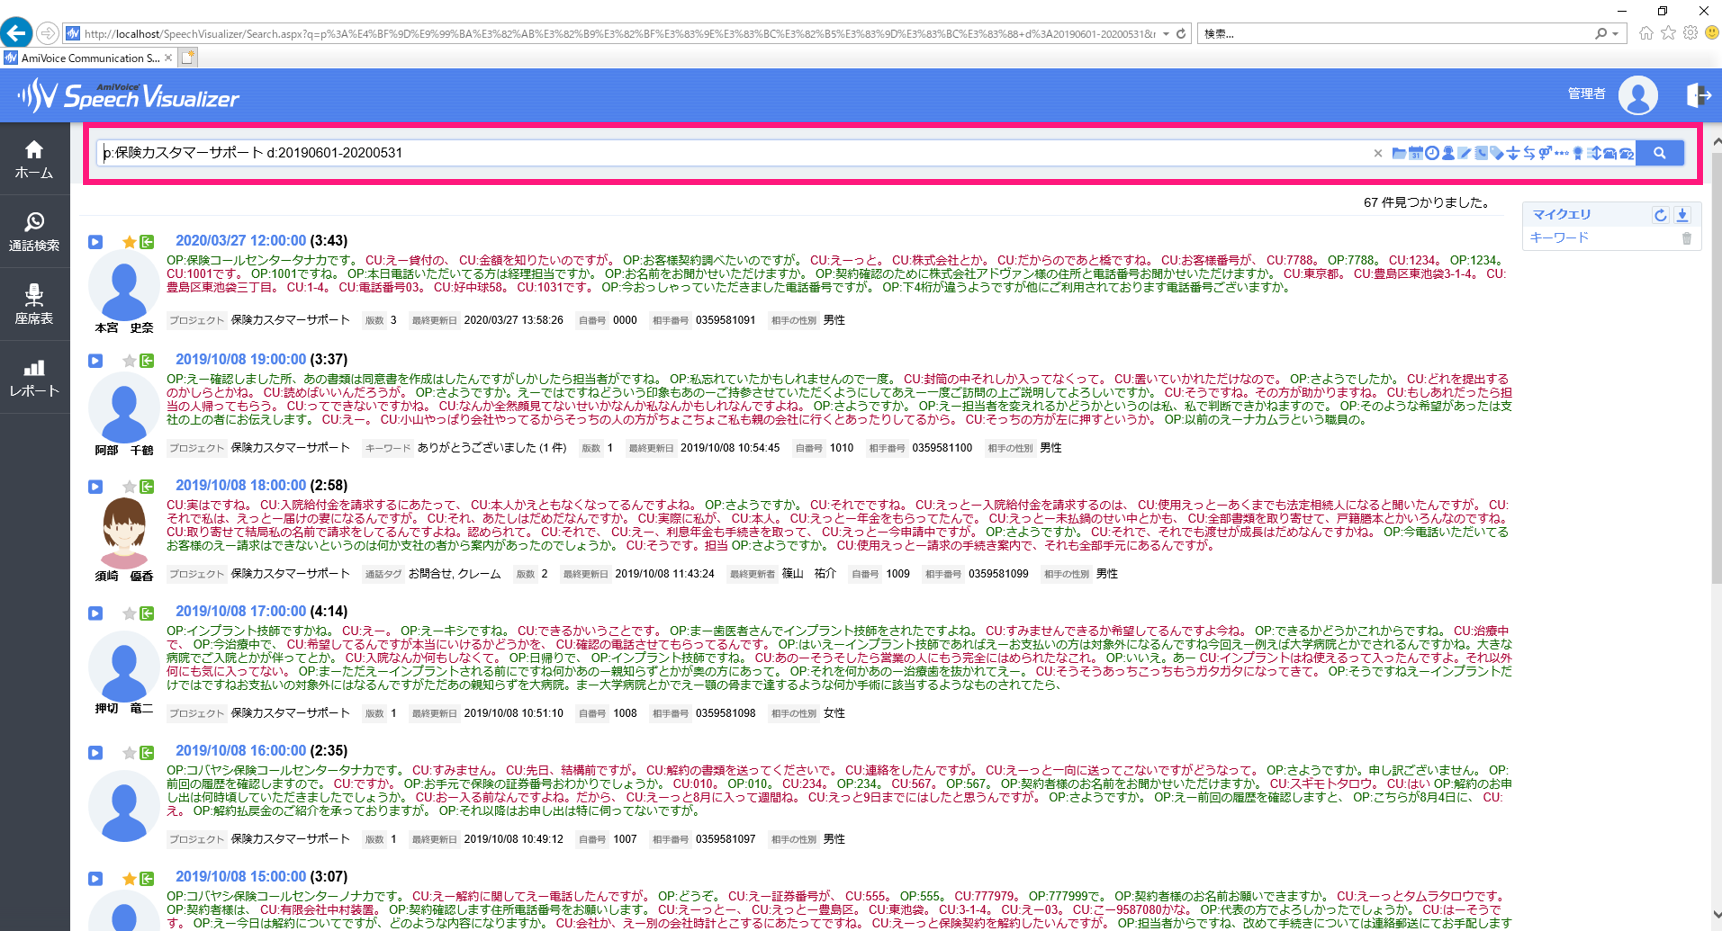The height and width of the screenshot is (931, 1722).
Task: Click the left-right swap arrows icon
Action: (x=1529, y=153)
